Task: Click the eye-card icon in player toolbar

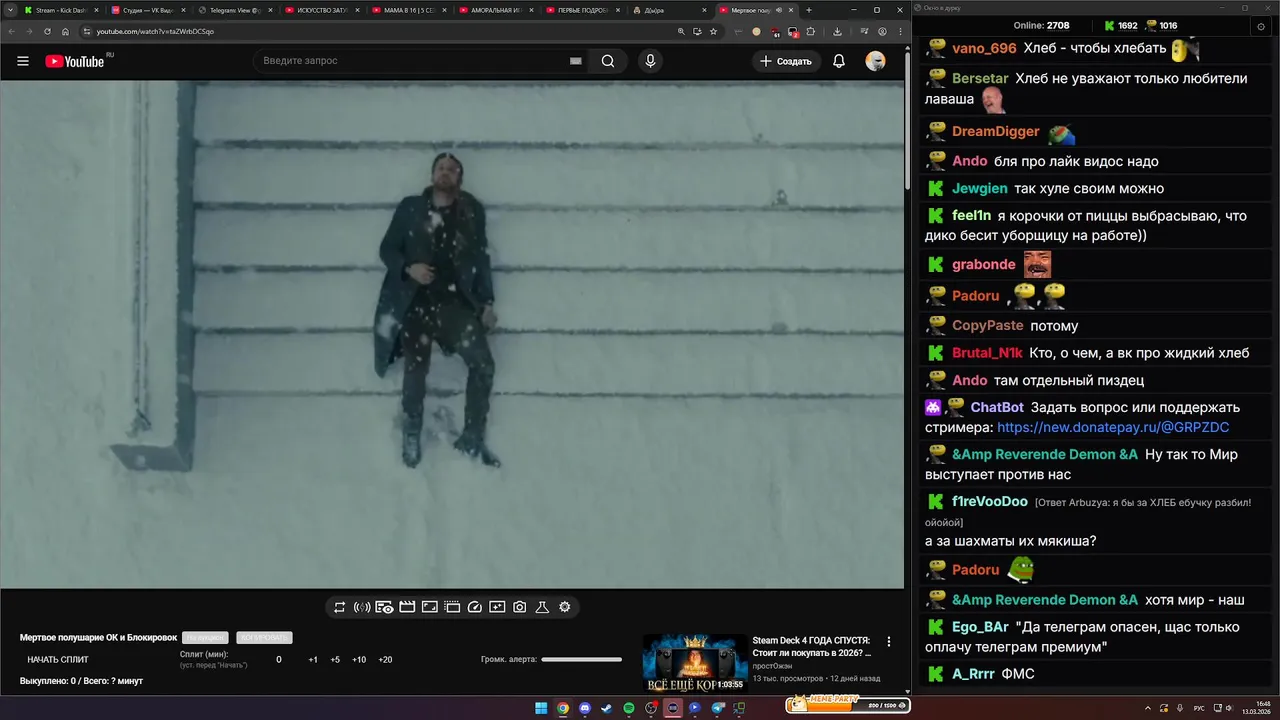Action: (384, 607)
